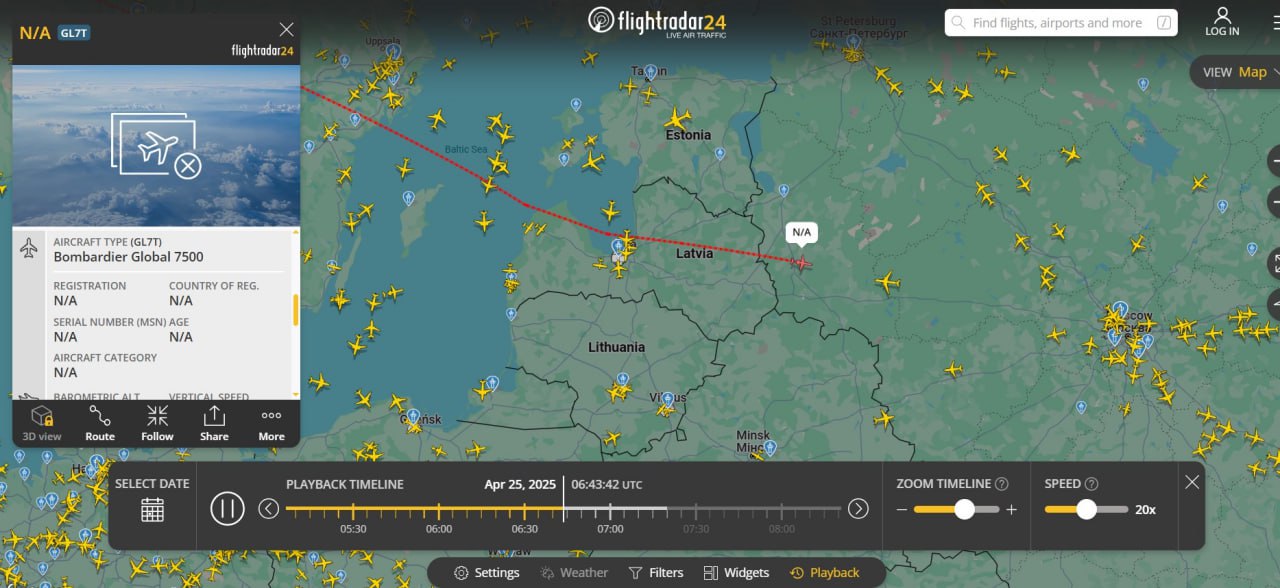Screen dimensions: 1280x588
Task: Share this flight
Action: 214,423
